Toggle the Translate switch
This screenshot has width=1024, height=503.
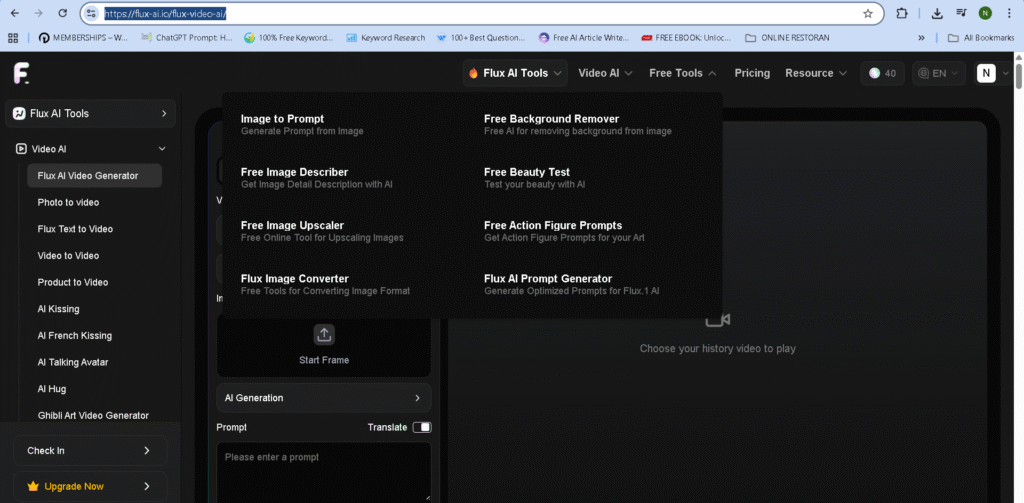(x=422, y=427)
